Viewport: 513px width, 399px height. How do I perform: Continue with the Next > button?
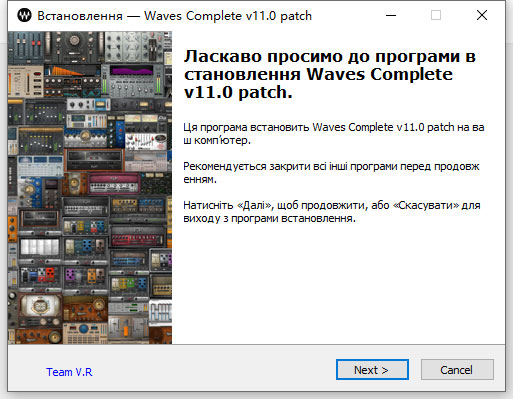[x=372, y=369]
